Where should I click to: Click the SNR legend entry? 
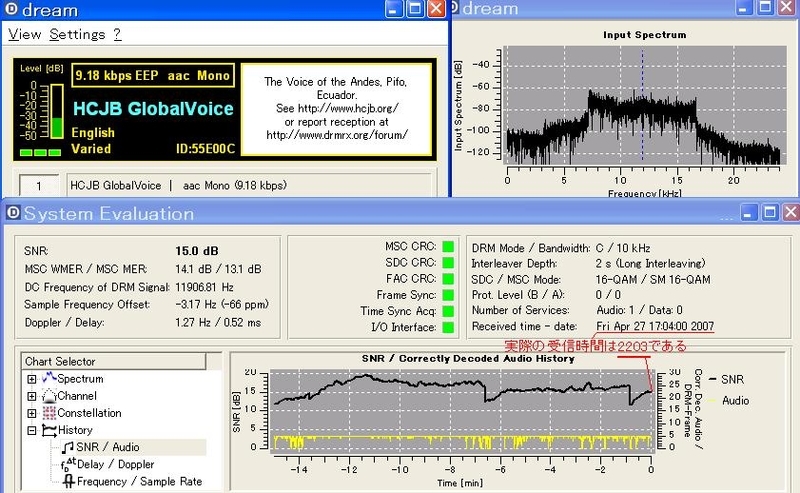click(x=727, y=379)
